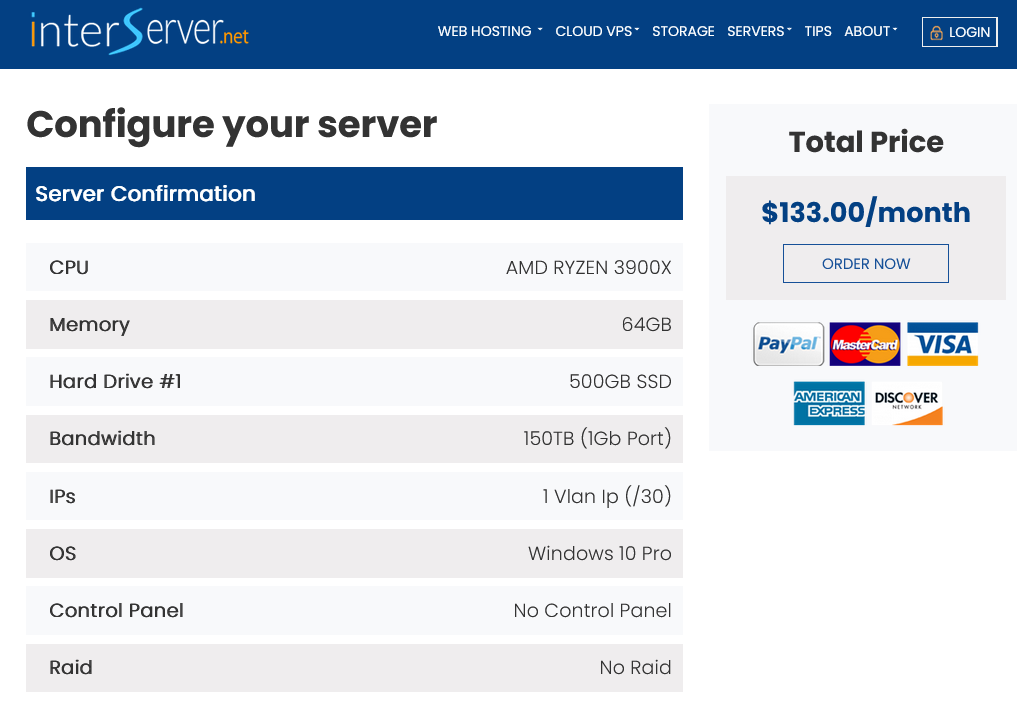The width and height of the screenshot is (1017, 704).
Task: Click the $133.00/month total price
Action: click(866, 212)
